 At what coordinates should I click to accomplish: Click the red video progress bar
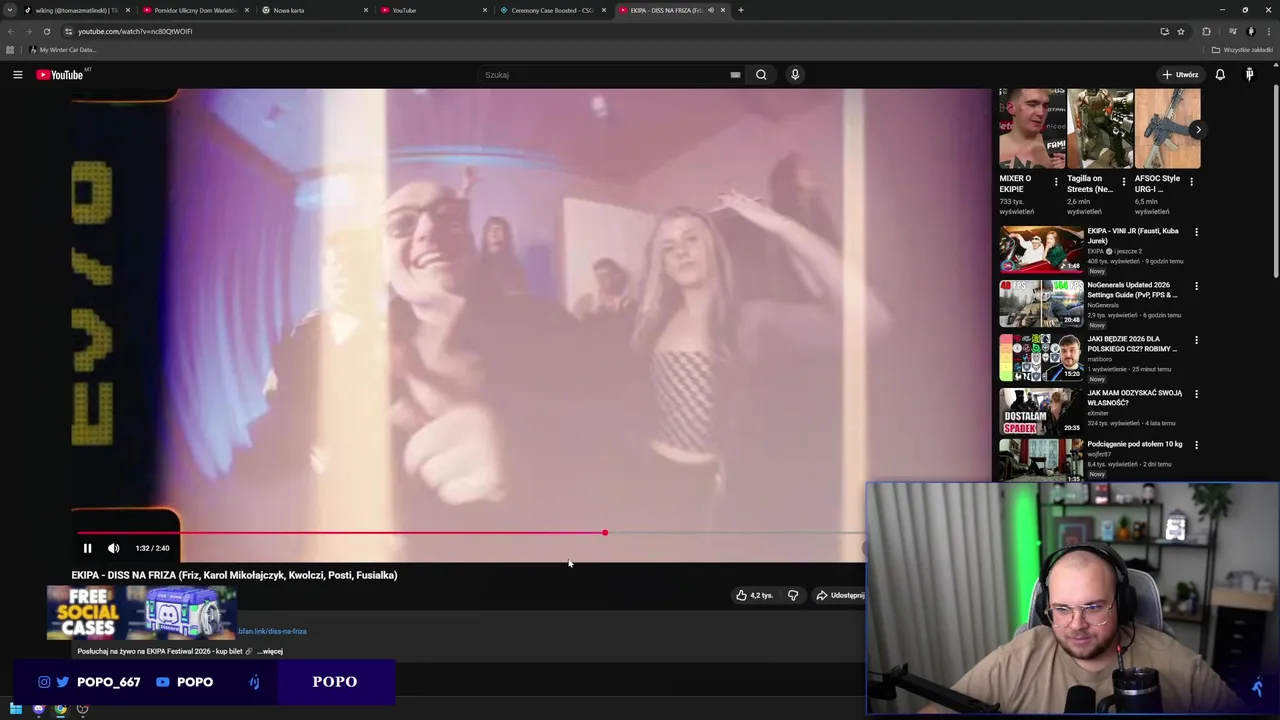(x=340, y=533)
